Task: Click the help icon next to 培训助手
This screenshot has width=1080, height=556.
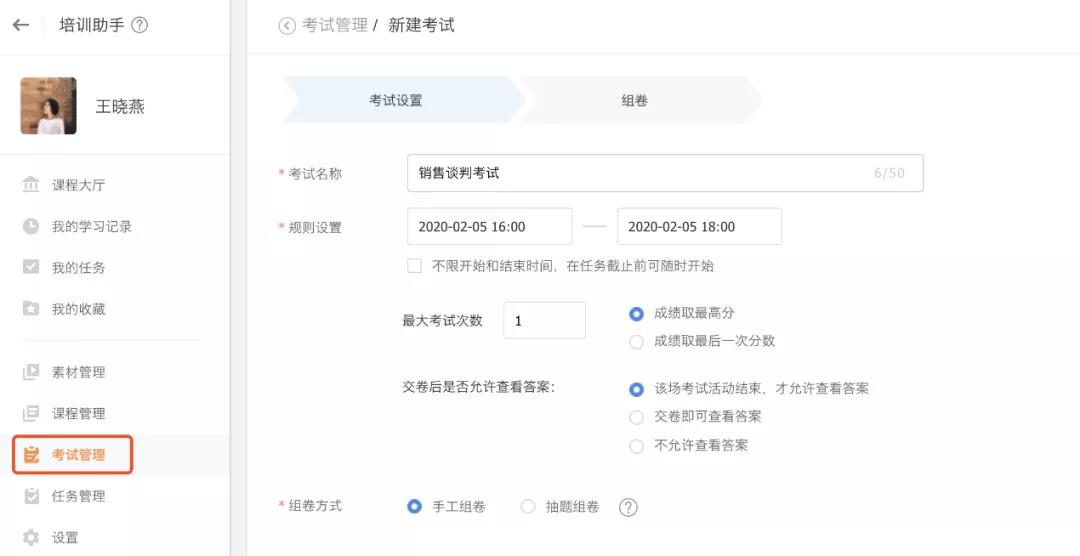Action: click(x=140, y=26)
